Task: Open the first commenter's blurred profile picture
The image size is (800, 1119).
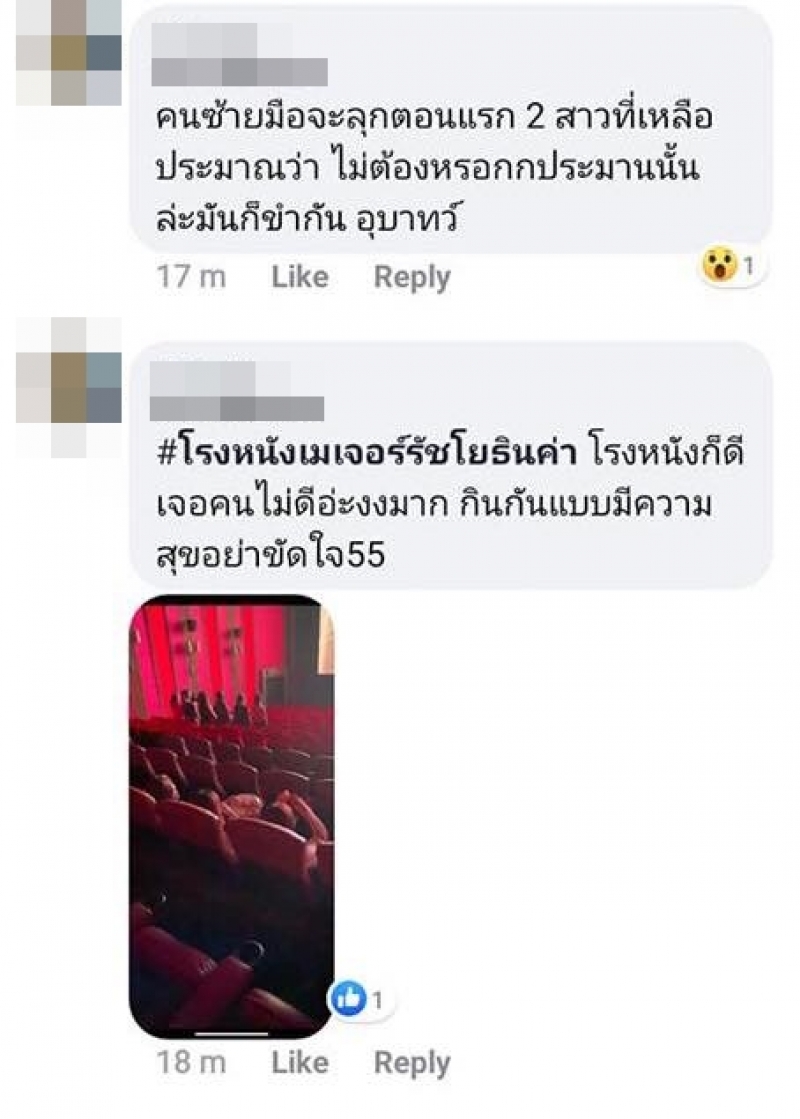Action: (69, 53)
